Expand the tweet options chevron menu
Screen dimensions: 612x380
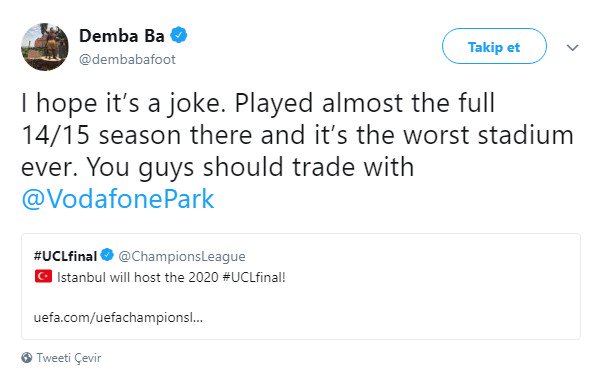(x=572, y=48)
